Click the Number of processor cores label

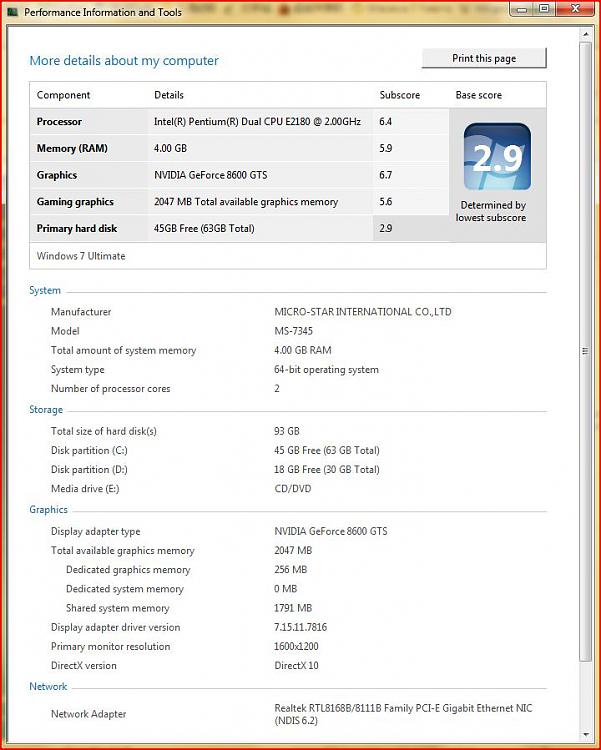pyautogui.click(x=111, y=389)
